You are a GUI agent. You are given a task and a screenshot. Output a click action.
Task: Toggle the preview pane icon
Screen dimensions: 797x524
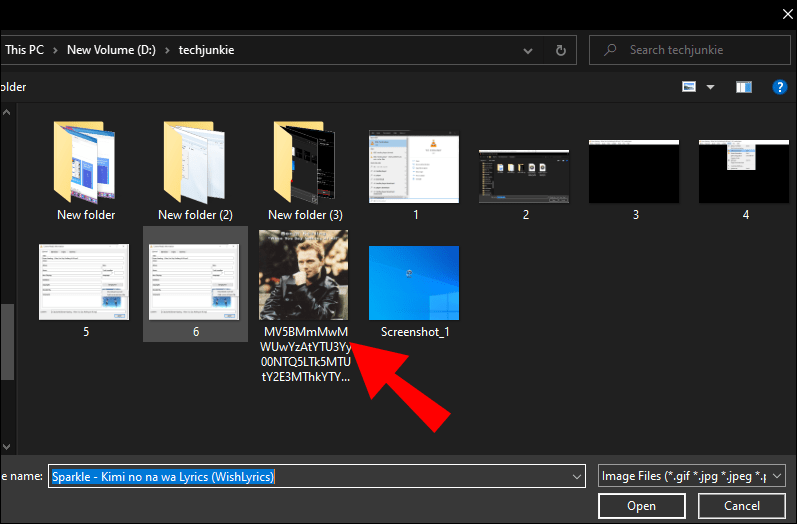coord(744,87)
